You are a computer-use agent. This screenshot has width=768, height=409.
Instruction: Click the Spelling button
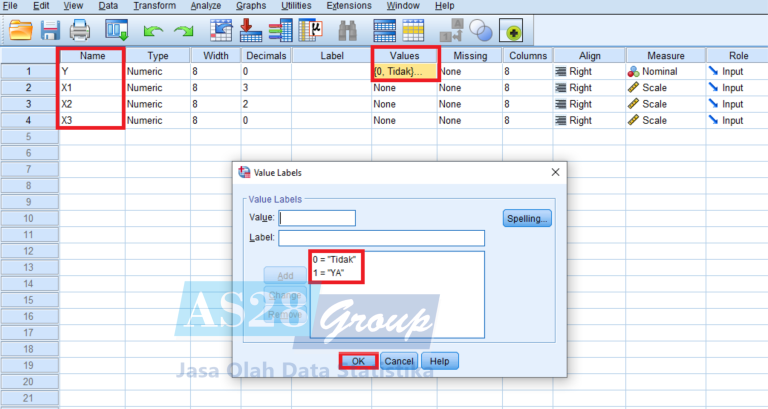(526, 218)
